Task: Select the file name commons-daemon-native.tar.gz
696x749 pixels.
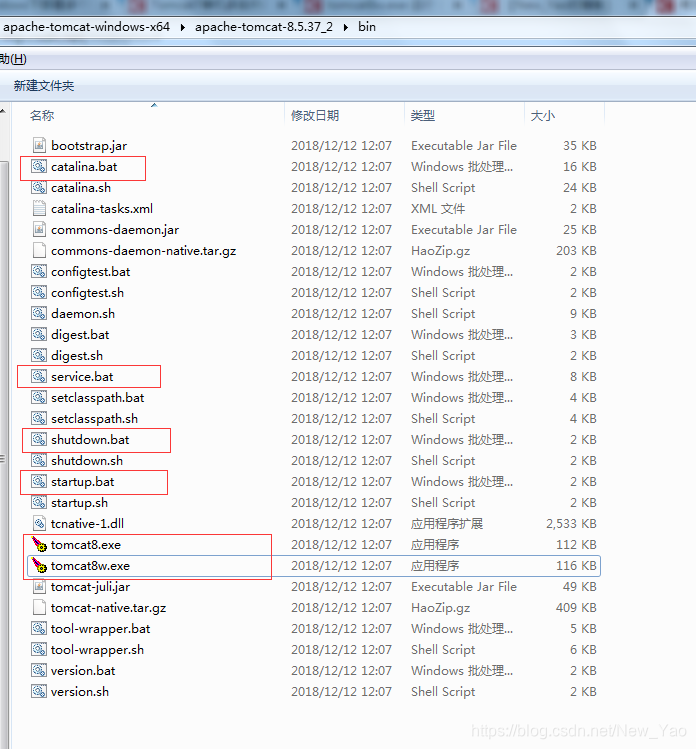Action: 144,251
